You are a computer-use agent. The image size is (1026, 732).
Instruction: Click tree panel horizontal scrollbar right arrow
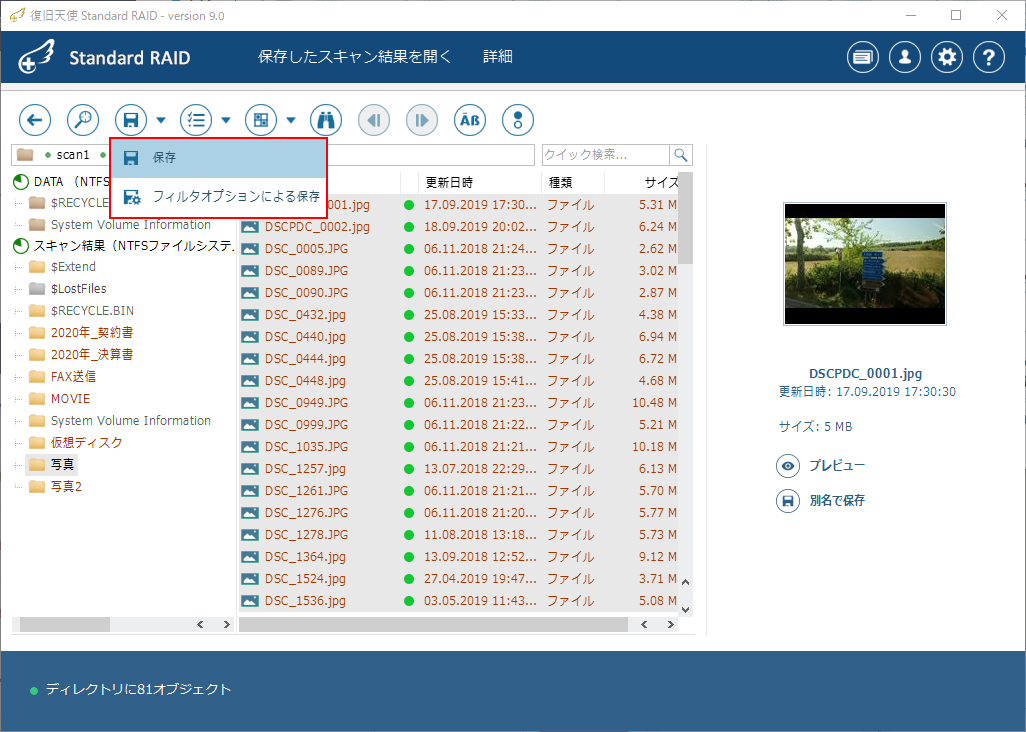point(226,625)
